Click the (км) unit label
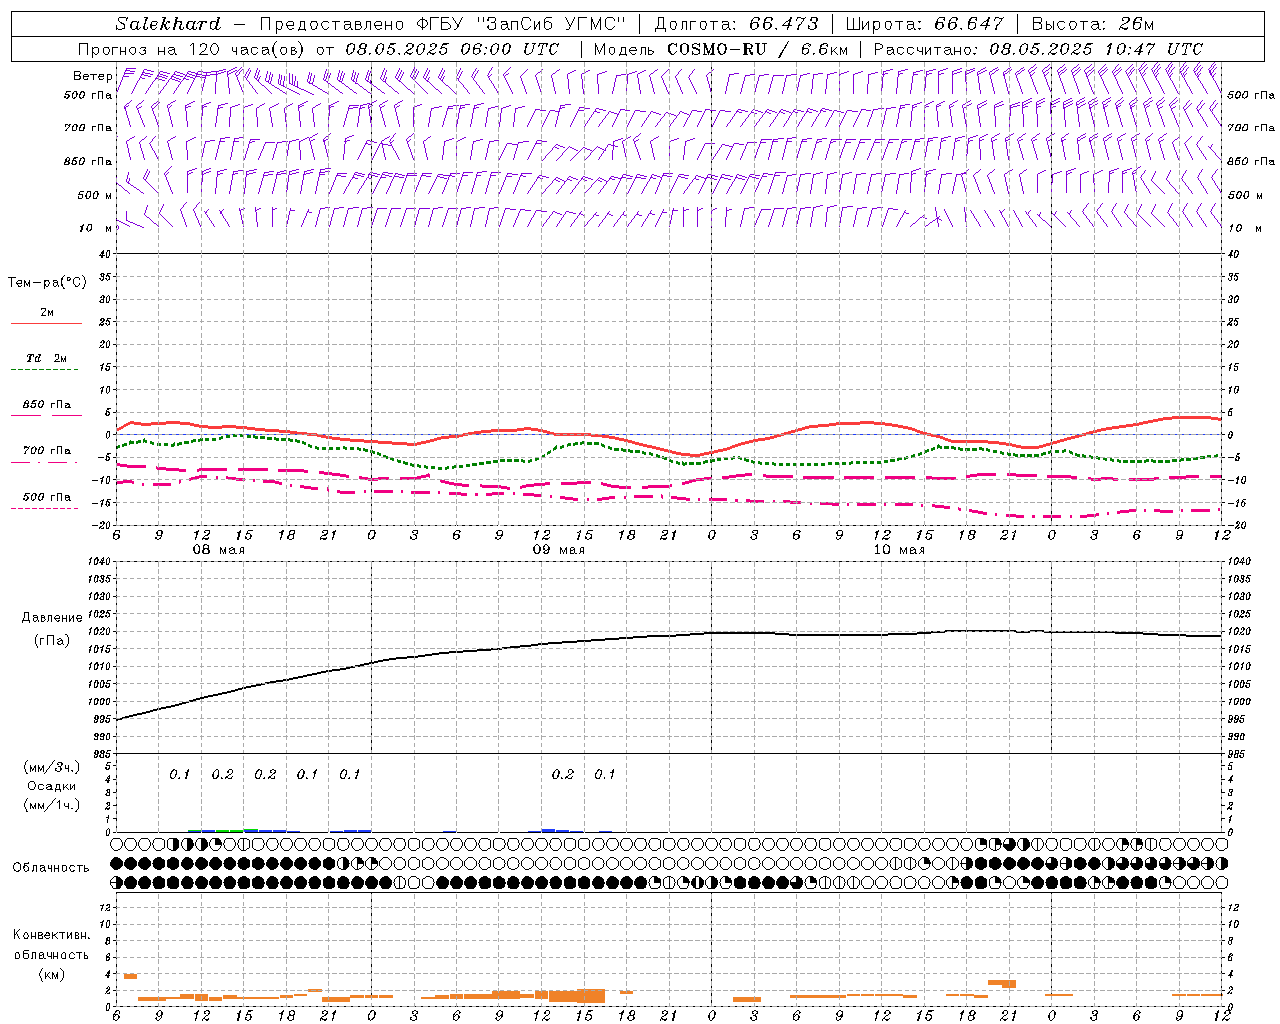Image resolution: width=1280 pixels, height=1024 pixels. click(x=52, y=974)
